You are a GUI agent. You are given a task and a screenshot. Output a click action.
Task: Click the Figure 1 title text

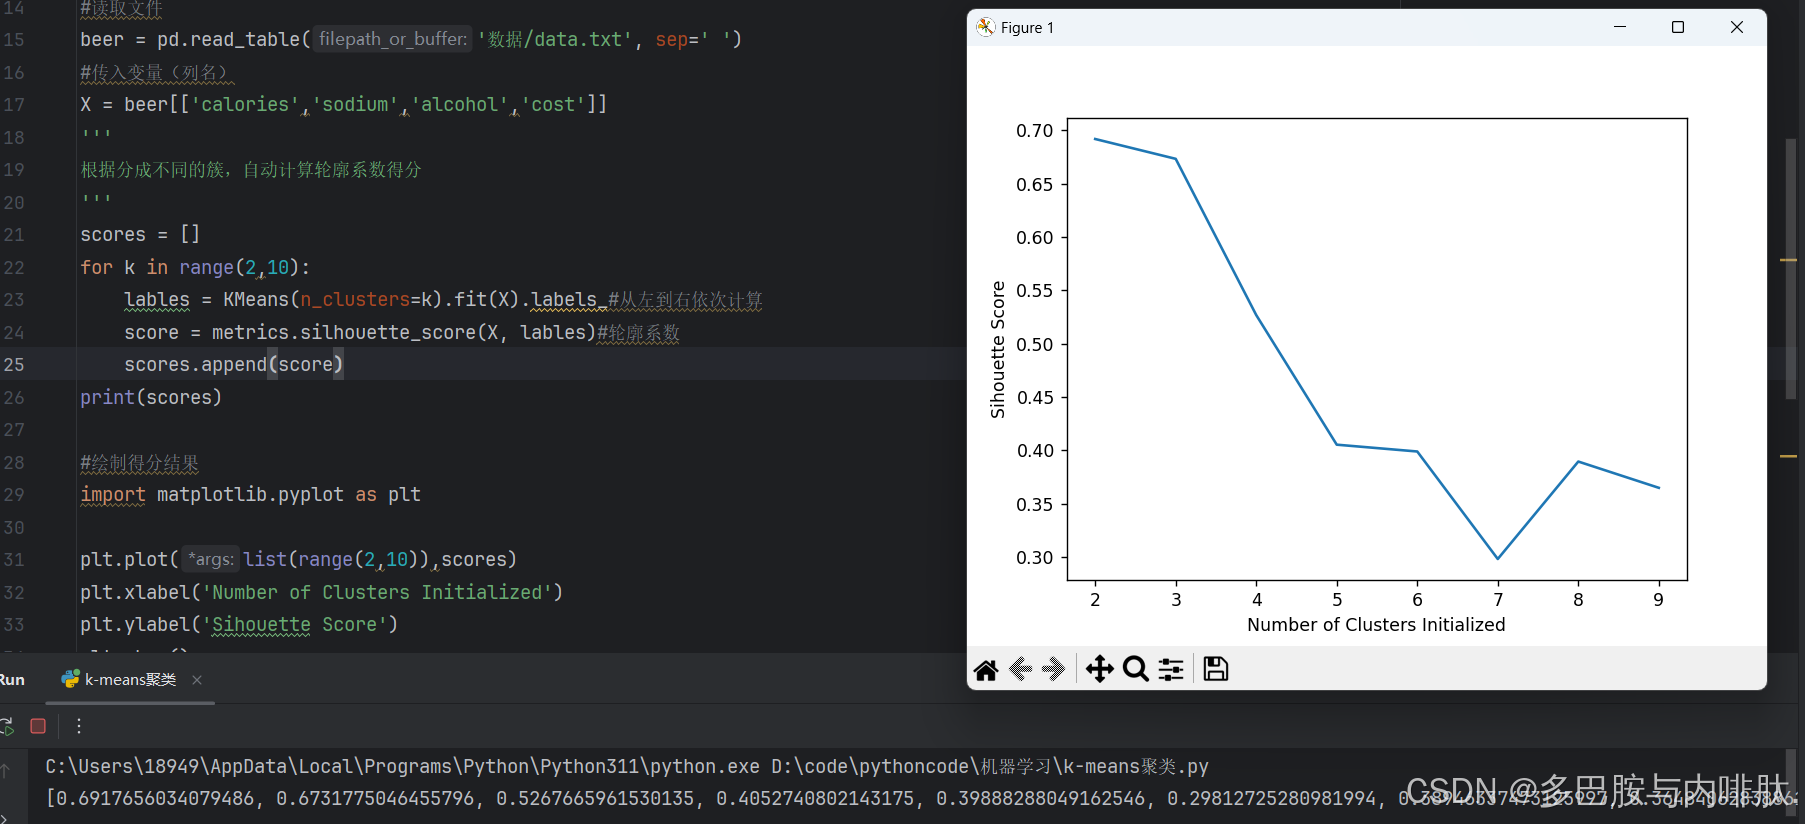point(1027,28)
